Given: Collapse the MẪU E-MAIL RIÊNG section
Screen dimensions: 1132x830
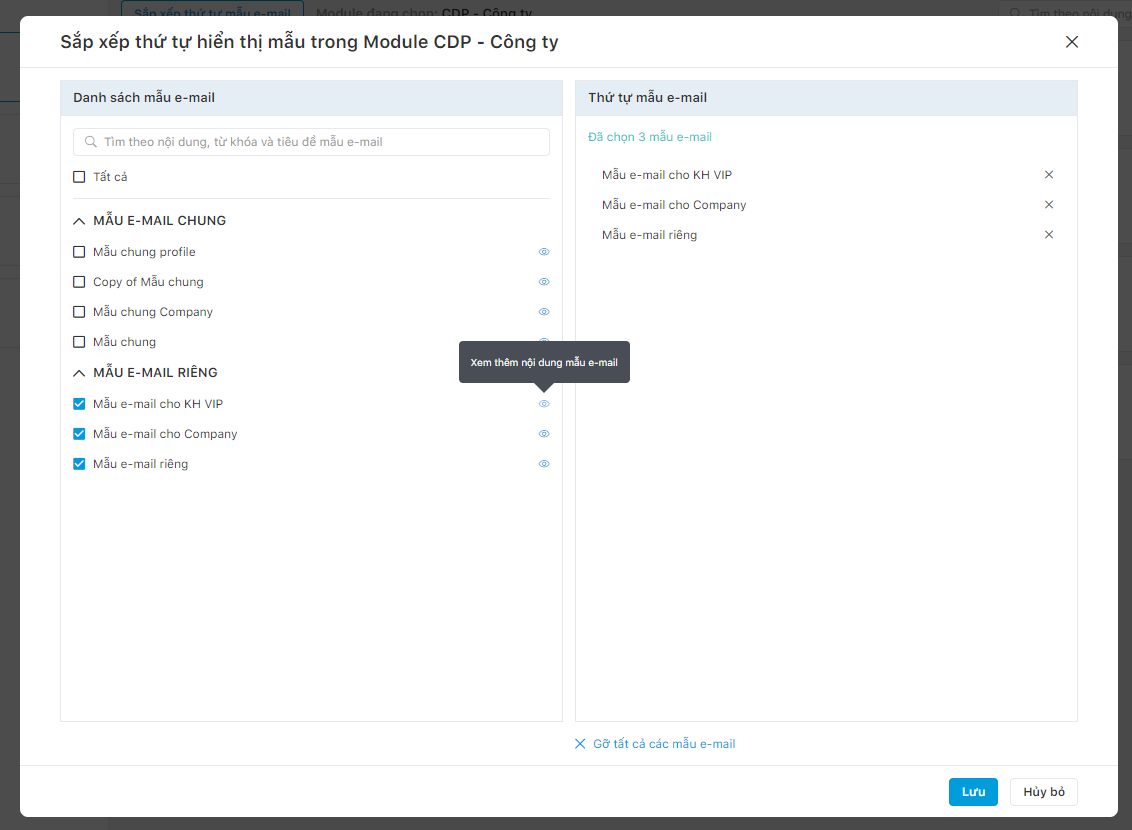Looking at the screenshot, I should tap(80, 373).
